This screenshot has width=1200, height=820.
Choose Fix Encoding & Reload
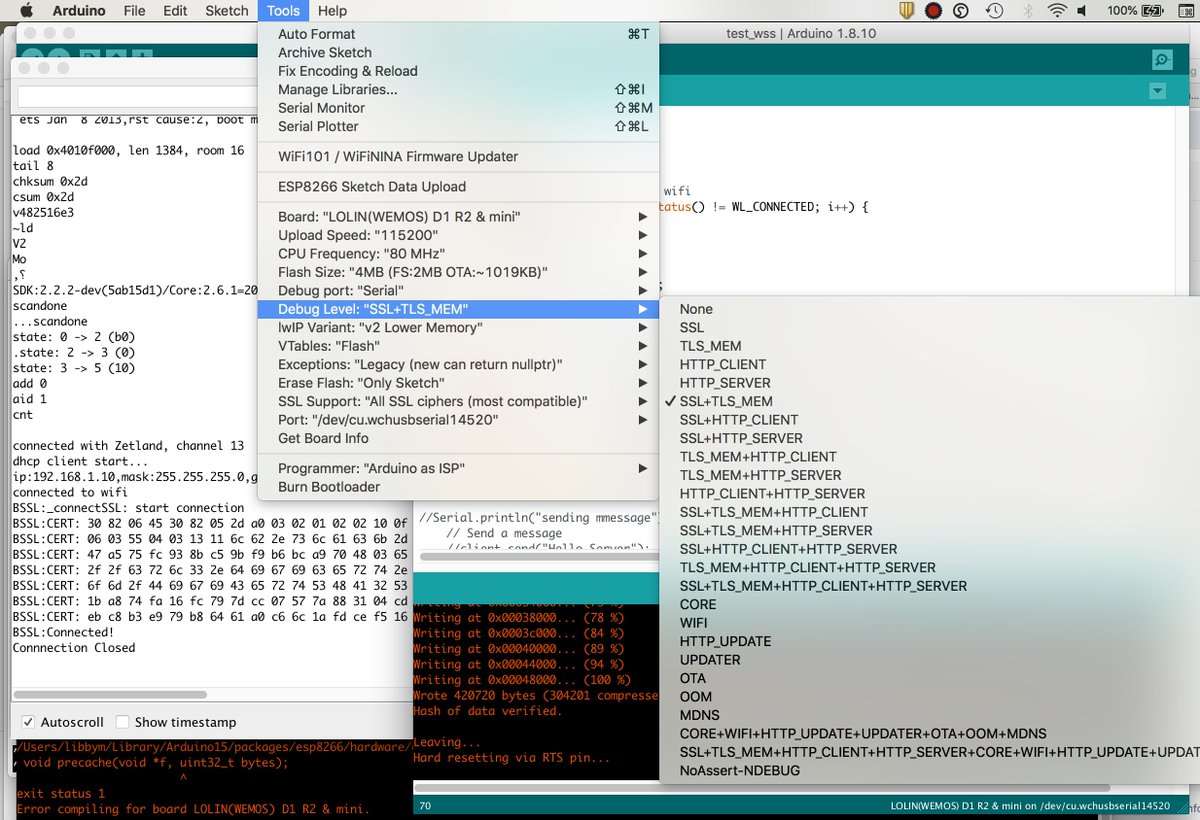(458, 71)
